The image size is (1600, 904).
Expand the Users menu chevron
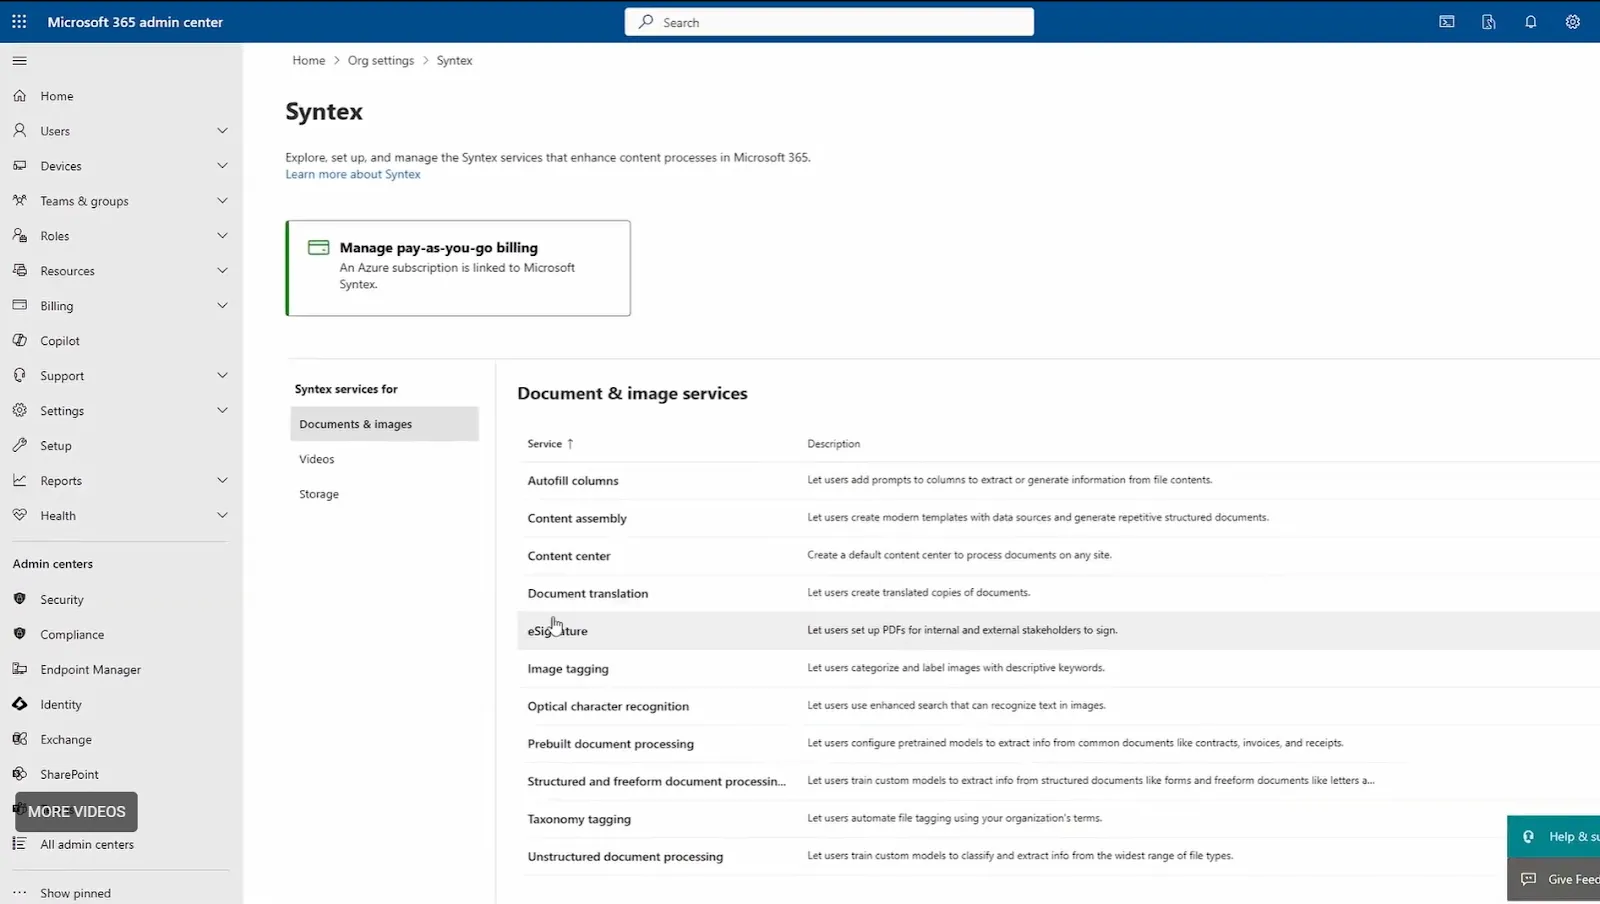point(222,131)
